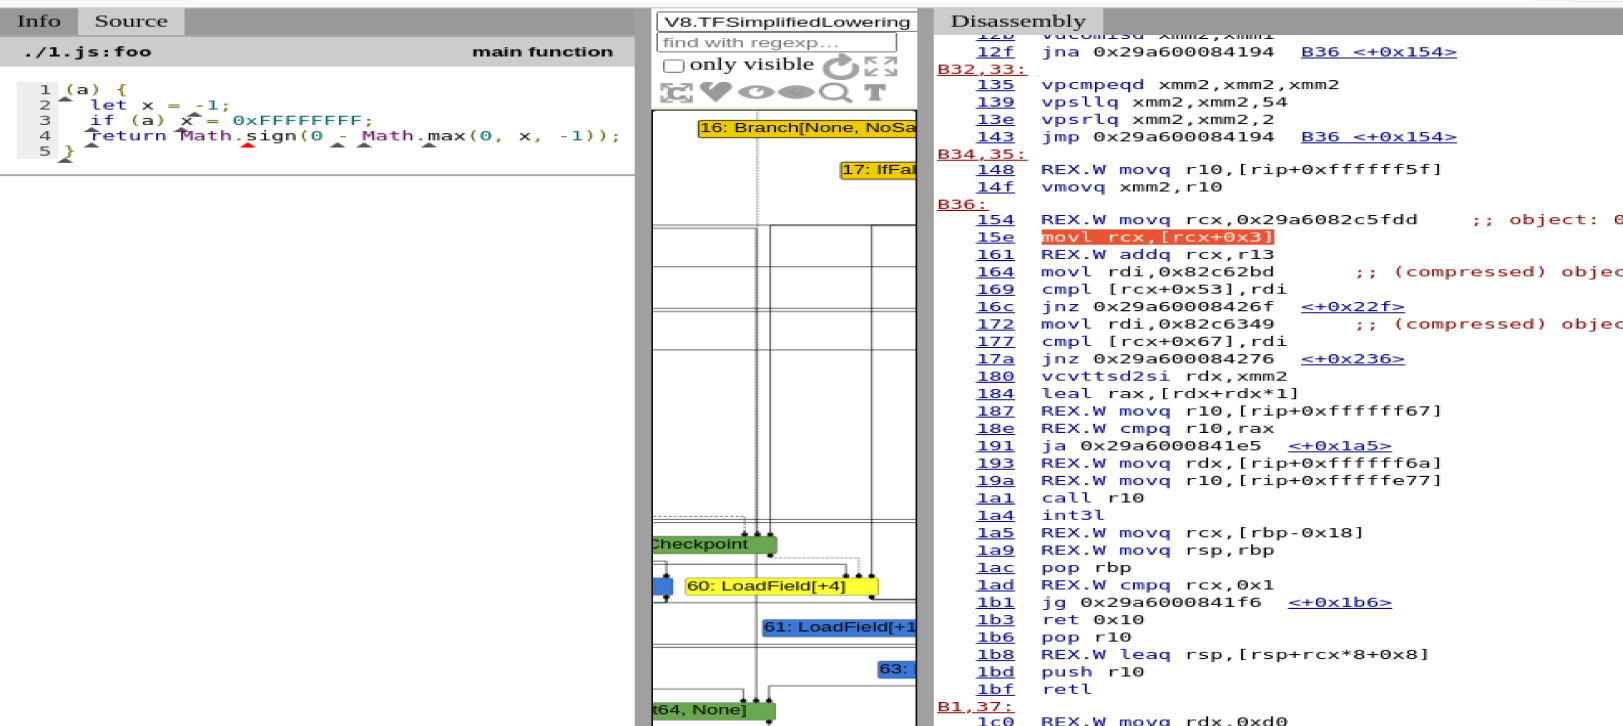The width and height of the screenshot is (1623, 726).
Task: Click the re-layout graph circular arrow icon
Action: 841,66
